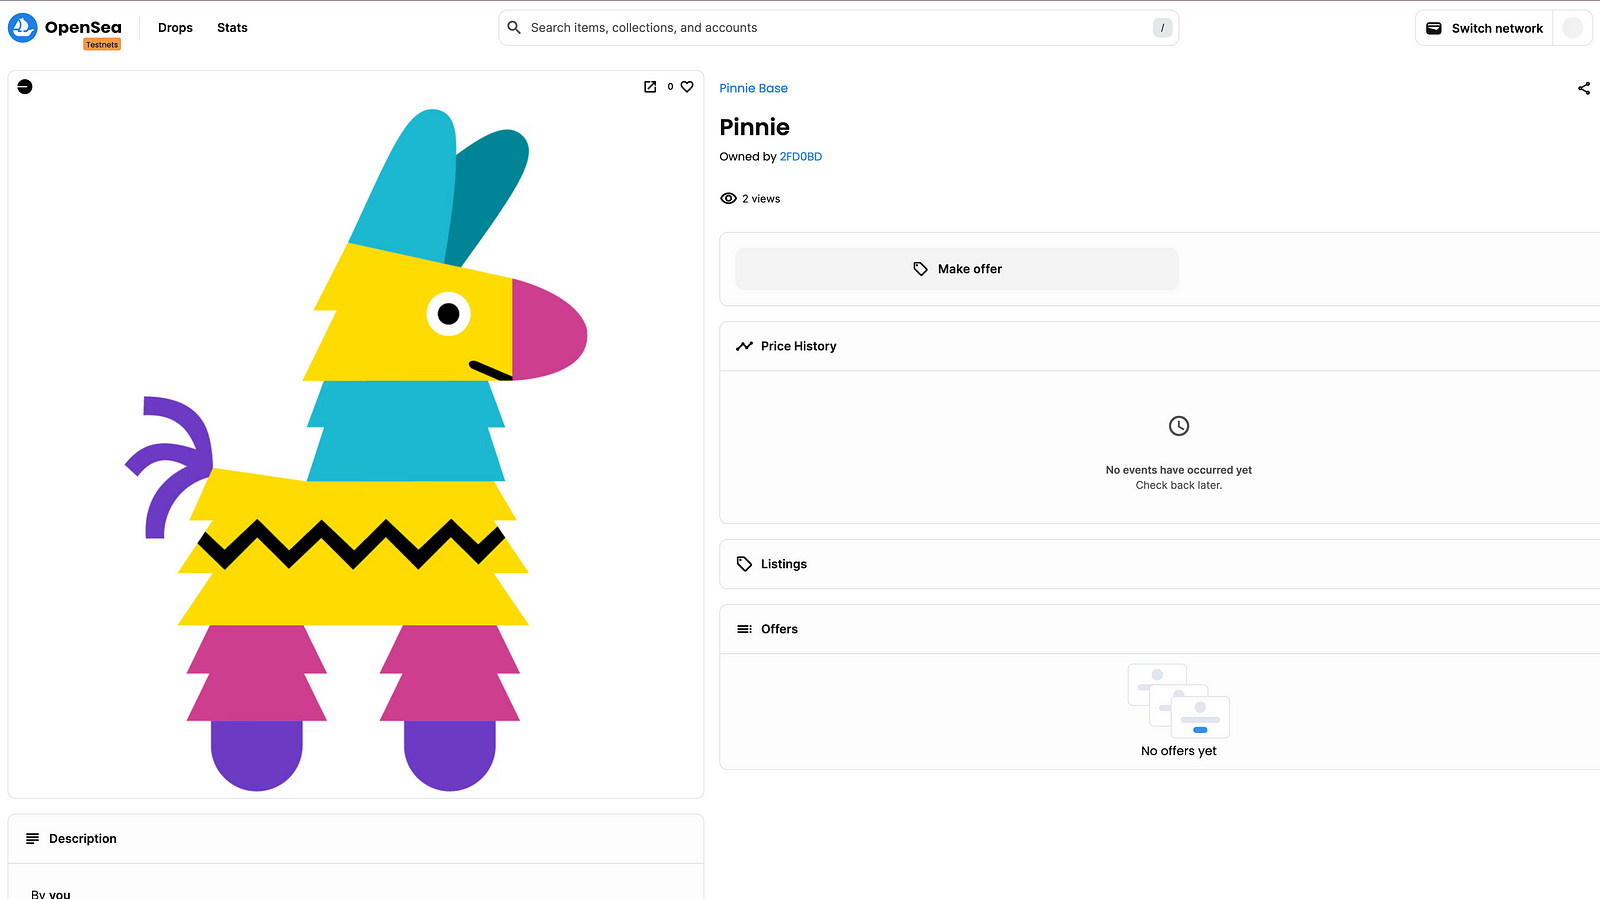Screen dimensions: 1600x899
Task: Click the Price History chart icon
Action: pyautogui.click(x=744, y=346)
